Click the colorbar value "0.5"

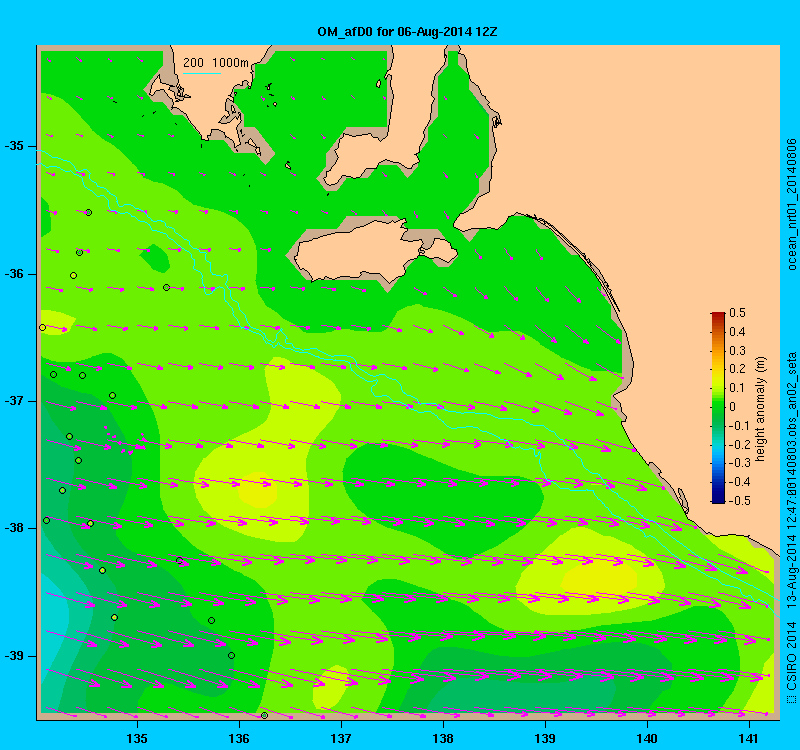(737, 313)
